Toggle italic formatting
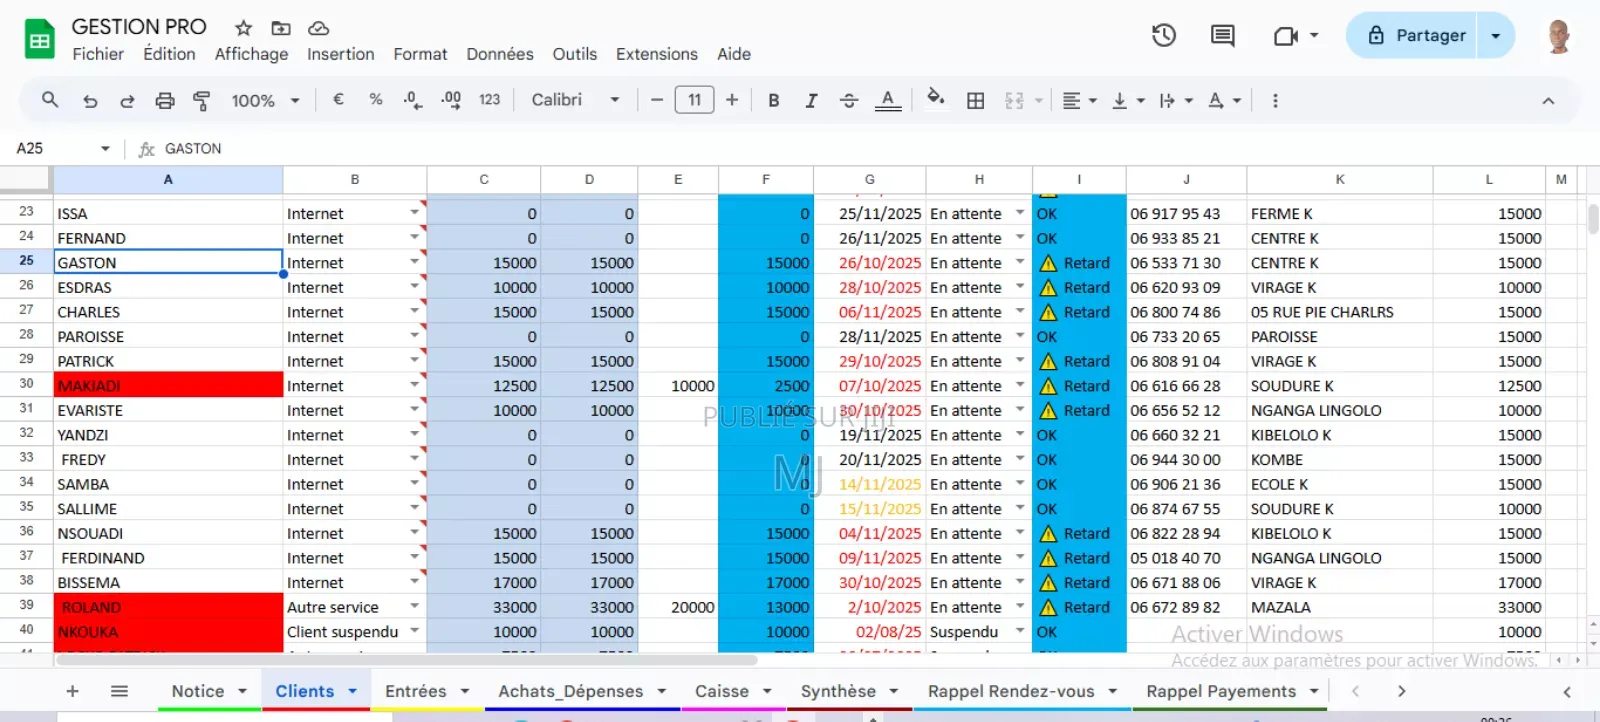Screen dimensions: 1600x722 click(811, 100)
